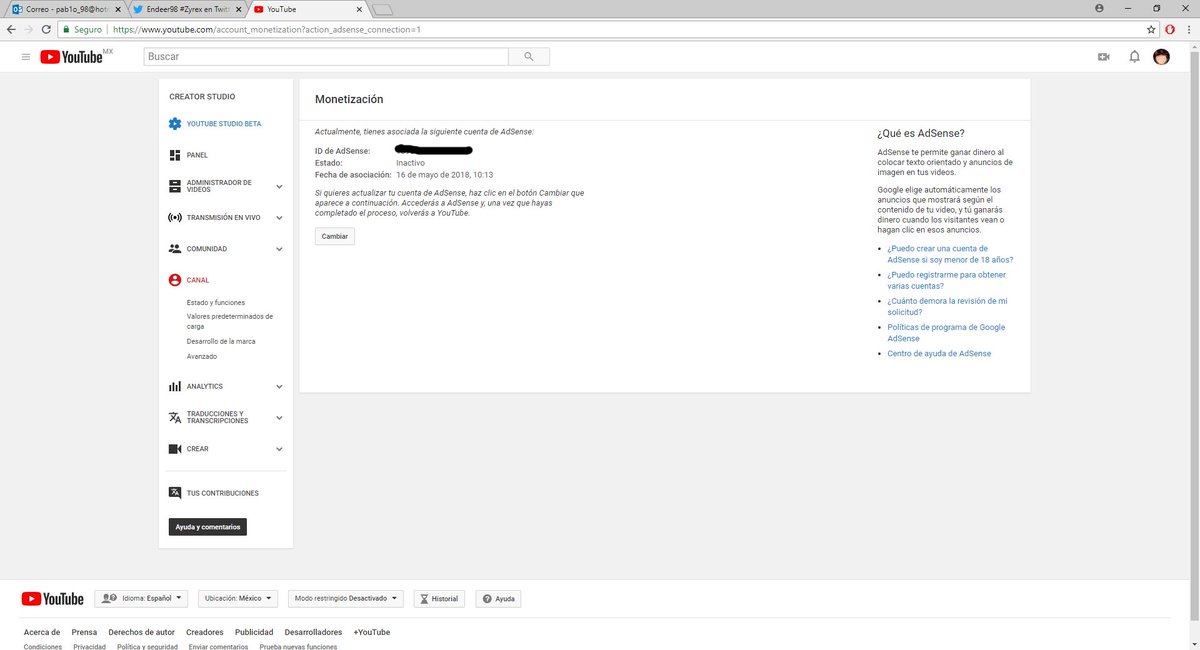Open a new browser tab
Screen dimensions: 1200x650
click(x=381, y=10)
